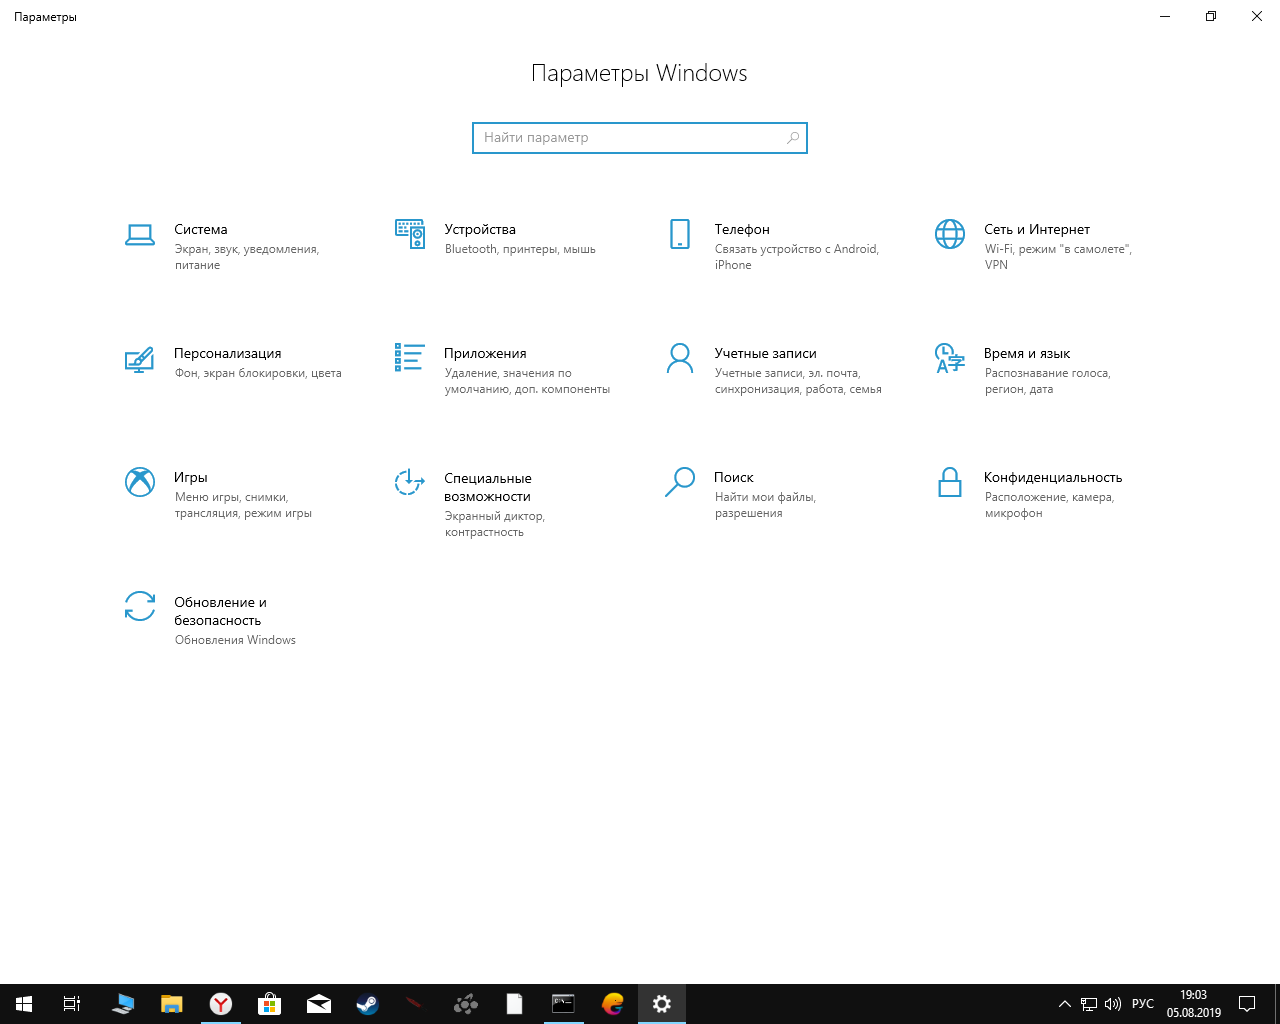Open the Персонализация paintbrush icon
1280x1024 pixels.
pyautogui.click(x=140, y=359)
